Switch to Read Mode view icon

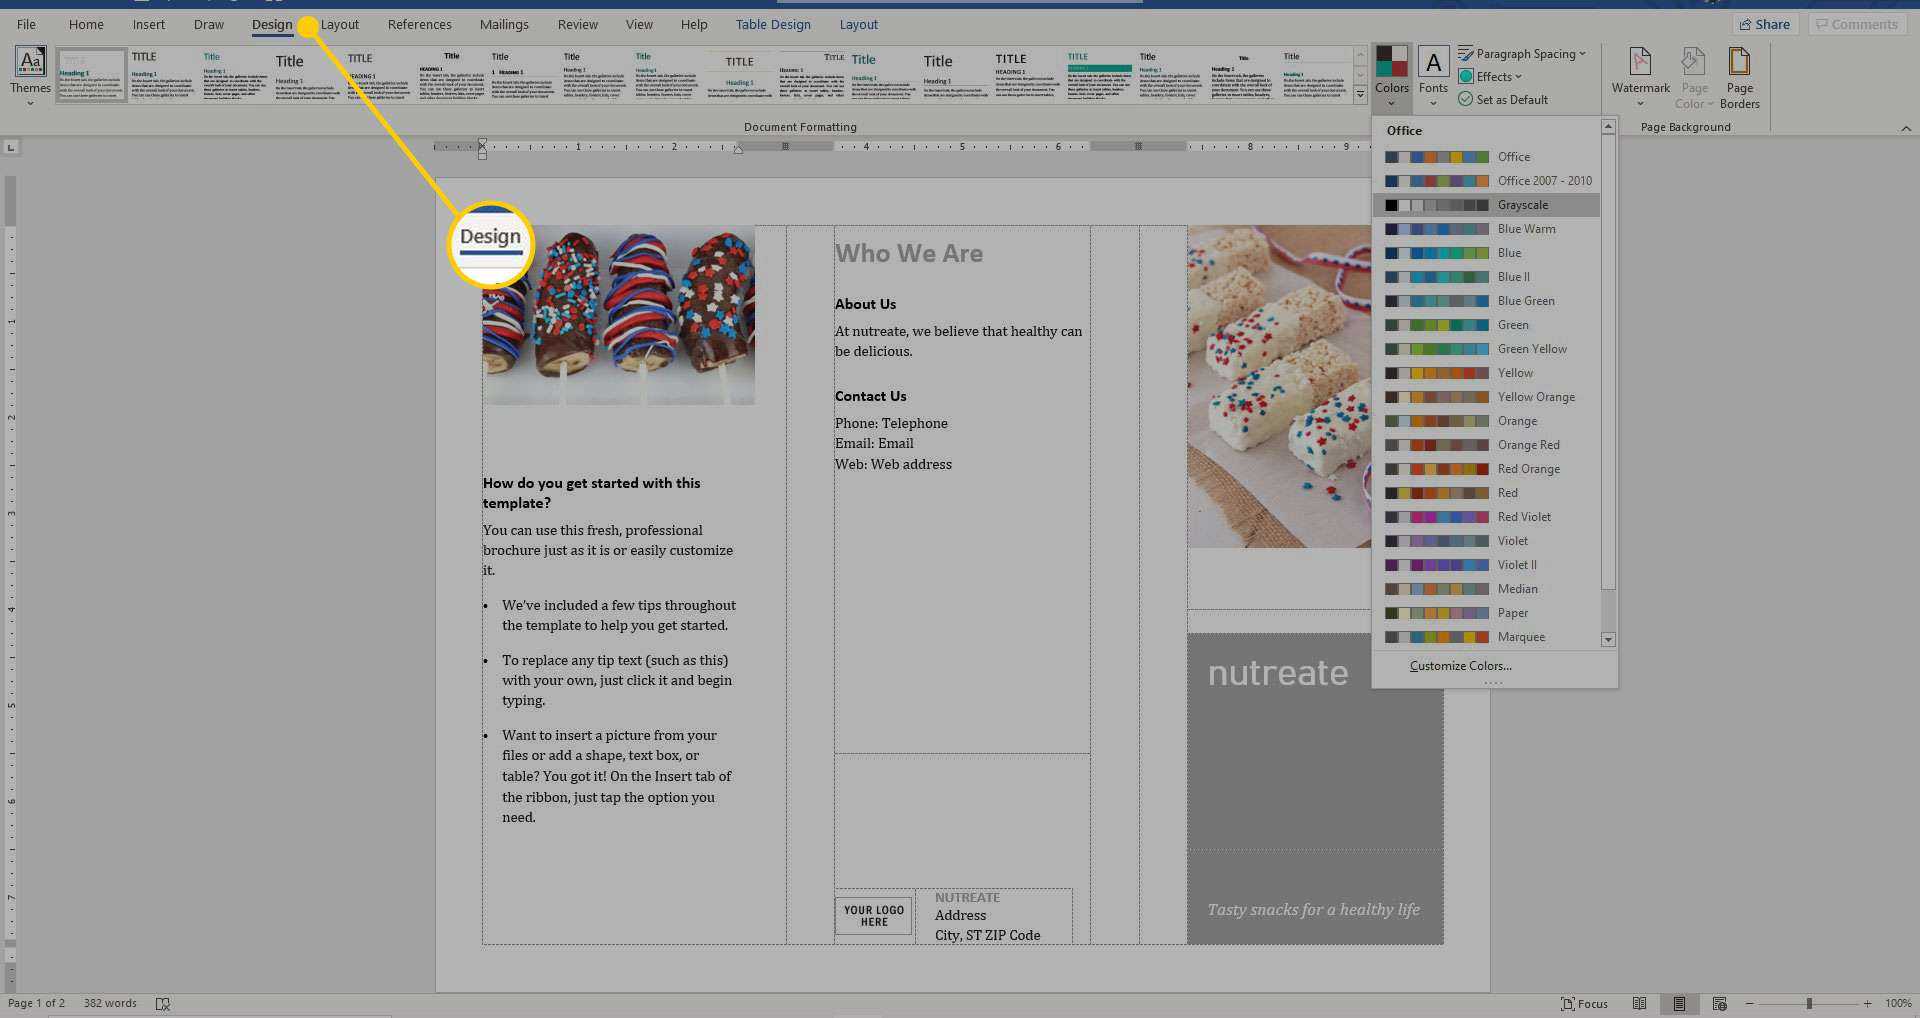(x=1639, y=1003)
